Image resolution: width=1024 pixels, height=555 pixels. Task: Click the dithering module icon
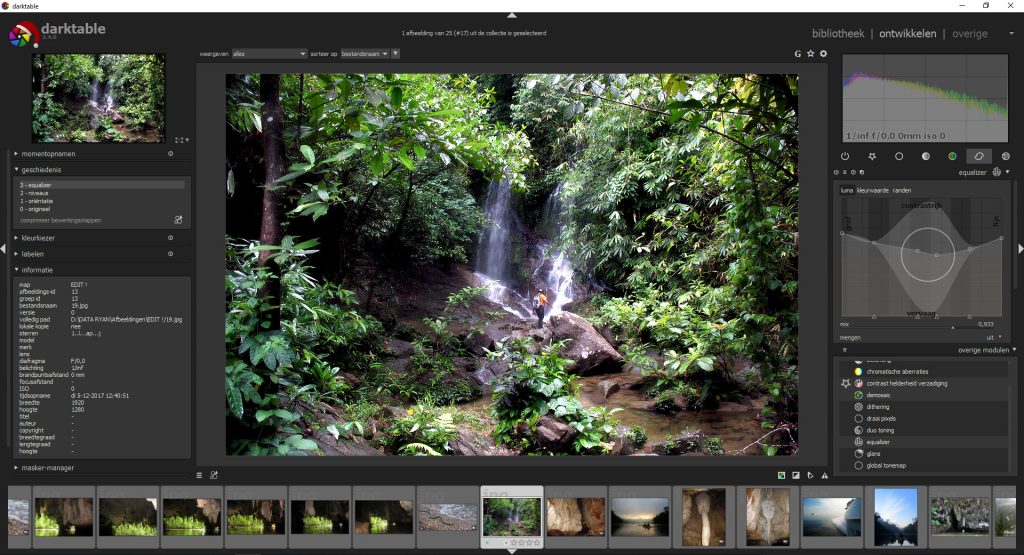859,407
